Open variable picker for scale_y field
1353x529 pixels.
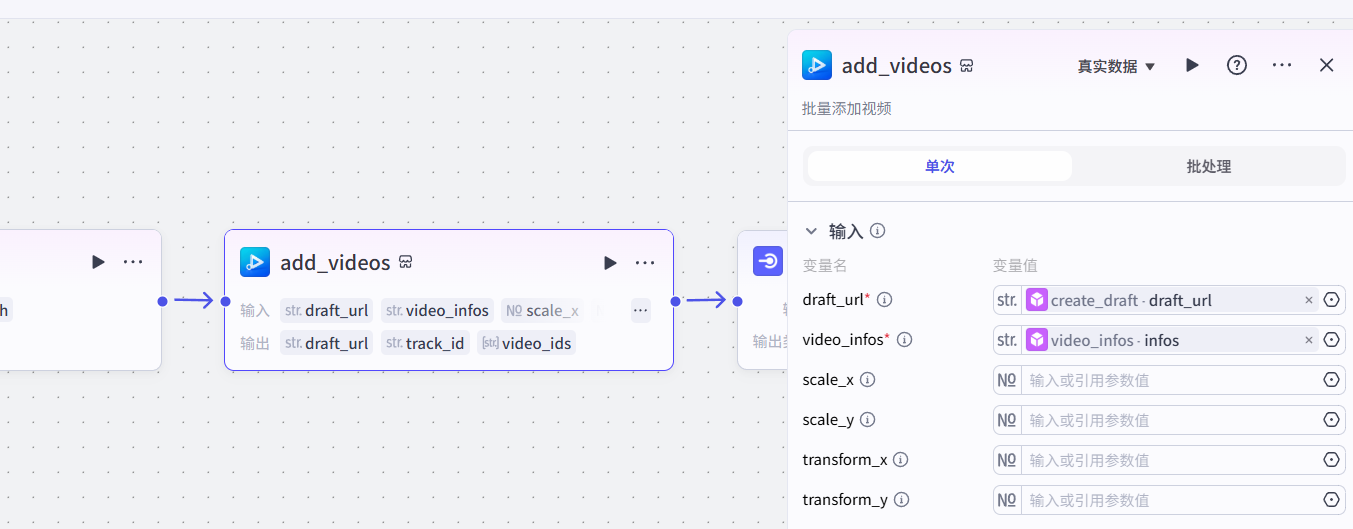click(1331, 420)
